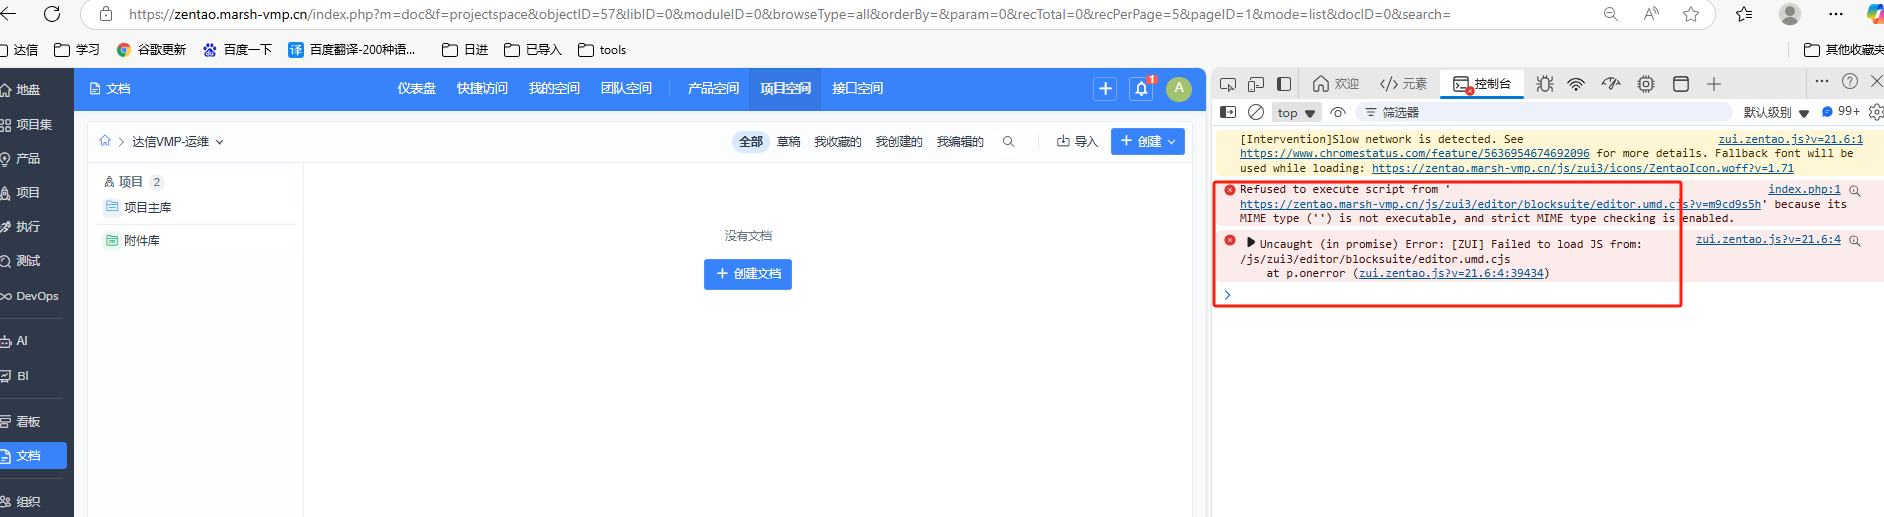Open DevTools application panel icon

tap(1681, 84)
